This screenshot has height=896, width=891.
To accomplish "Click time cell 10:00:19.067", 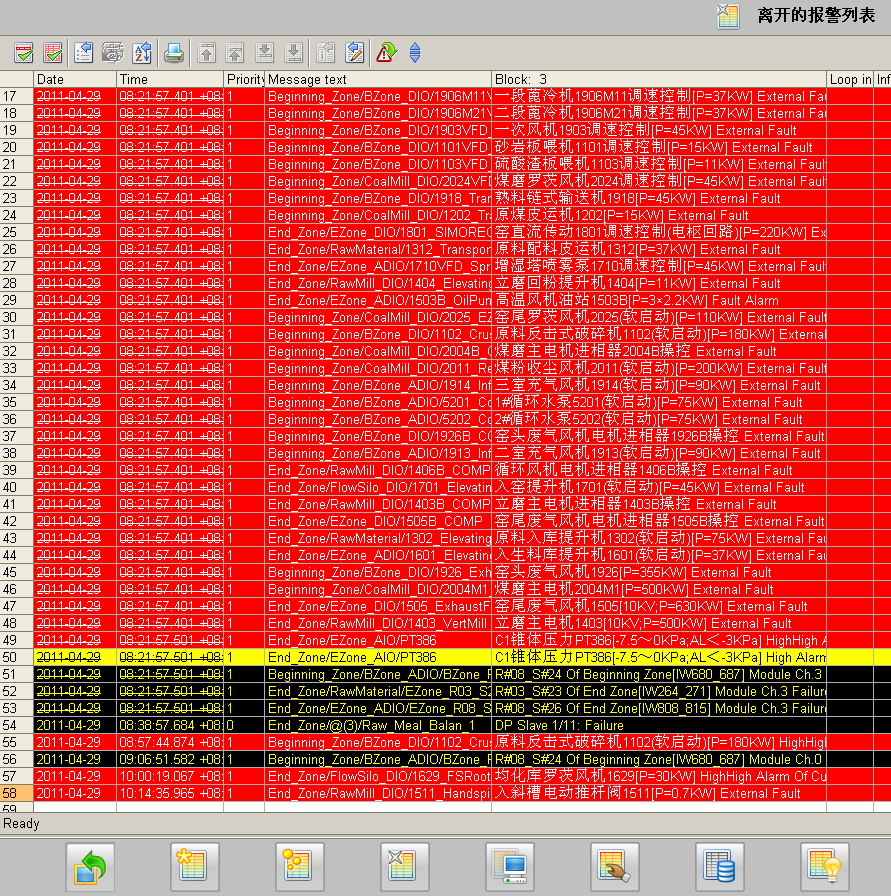I will pyautogui.click(x=170, y=776).
